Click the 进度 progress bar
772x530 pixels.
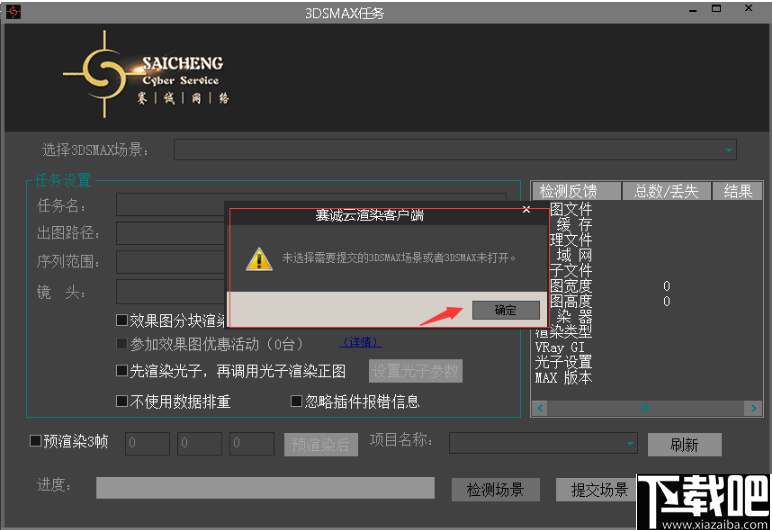tap(265, 488)
